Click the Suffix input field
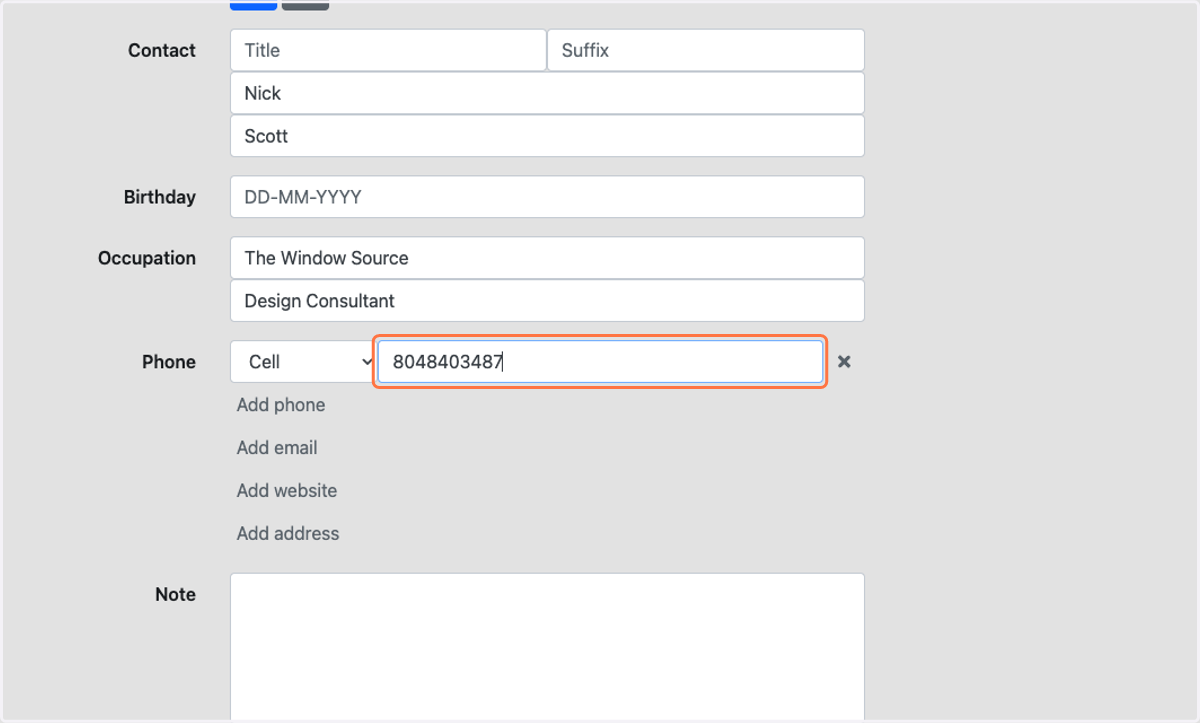Image resolution: width=1200 pixels, height=723 pixels. tap(706, 50)
